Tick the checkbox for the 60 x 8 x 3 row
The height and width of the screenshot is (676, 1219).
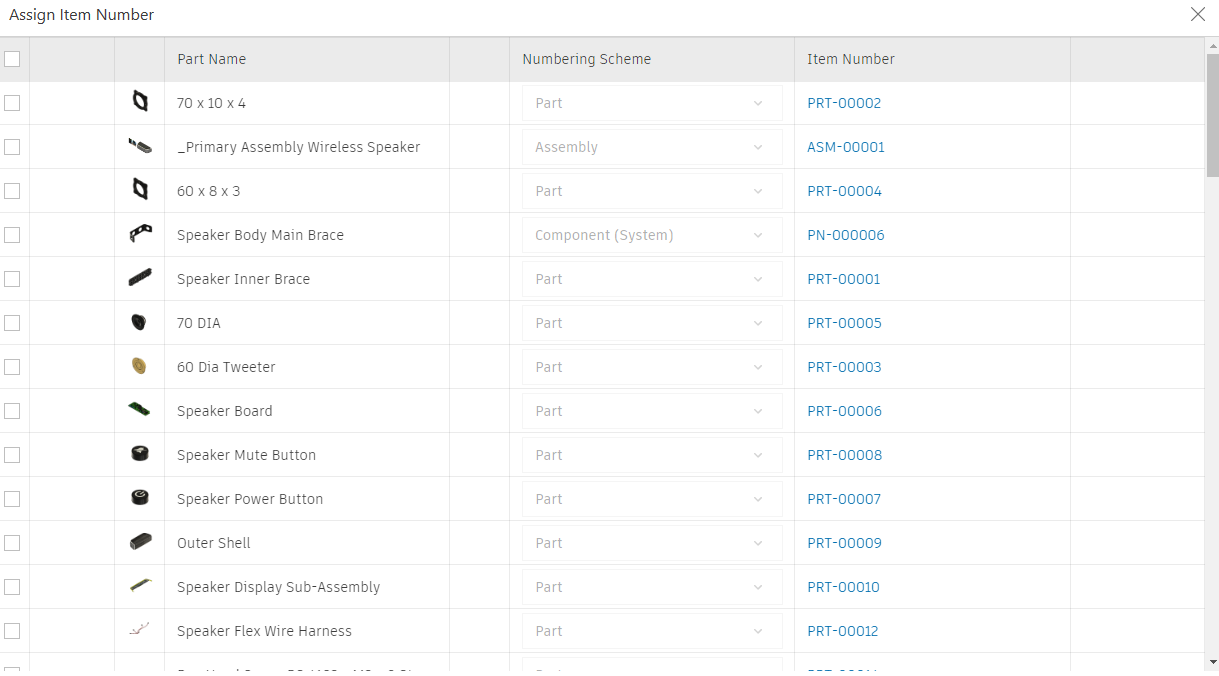click(12, 191)
